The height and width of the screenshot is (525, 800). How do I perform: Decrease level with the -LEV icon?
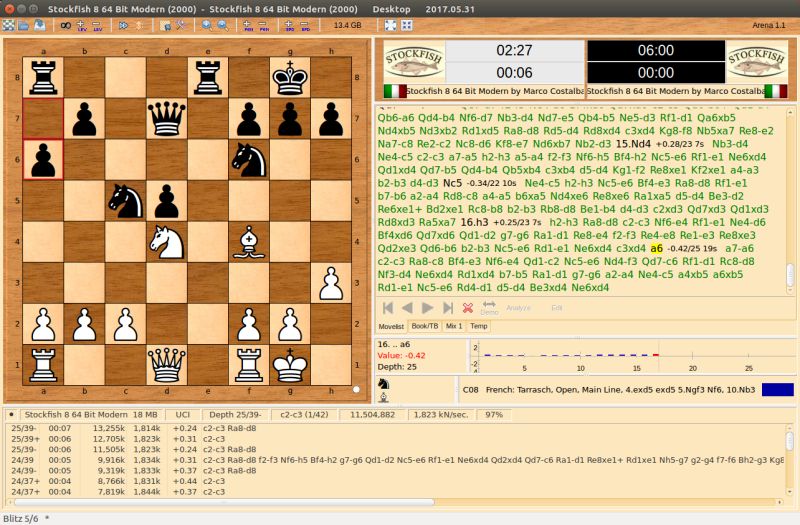coord(97,25)
